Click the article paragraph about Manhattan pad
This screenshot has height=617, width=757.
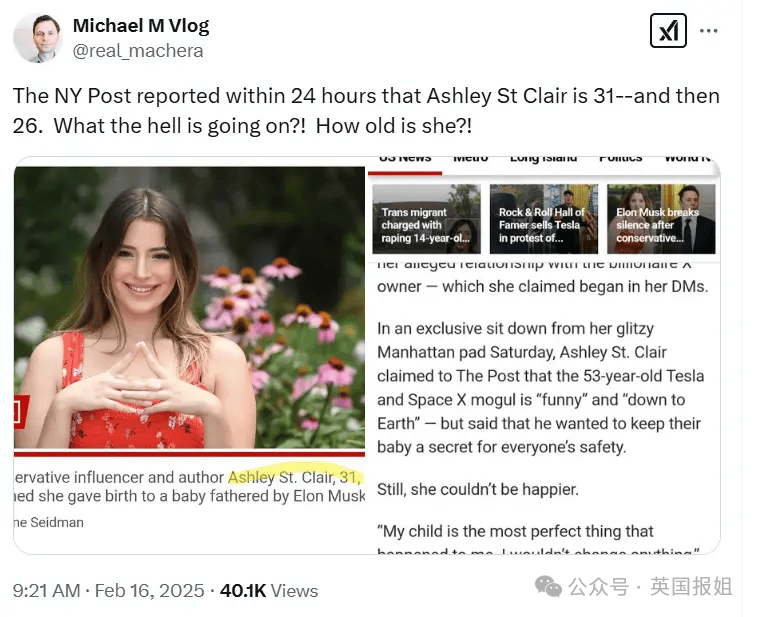click(x=540, y=388)
